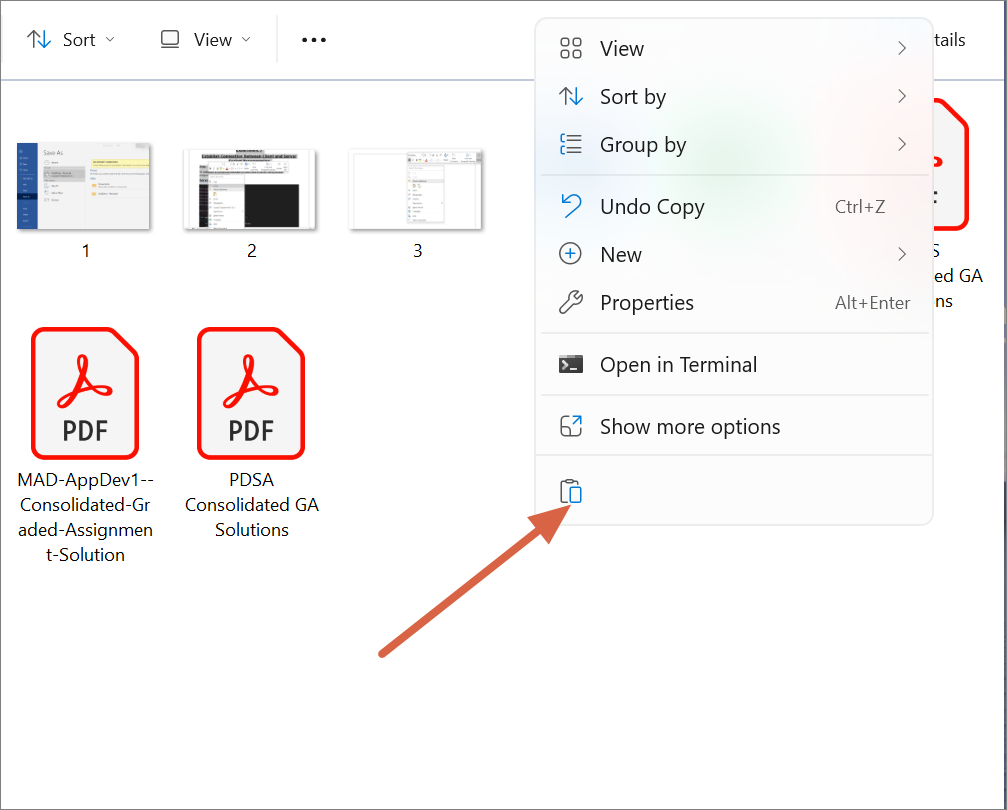The height and width of the screenshot is (810, 1007).
Task: Select Group by in the context menu
Action: [643, 144]
